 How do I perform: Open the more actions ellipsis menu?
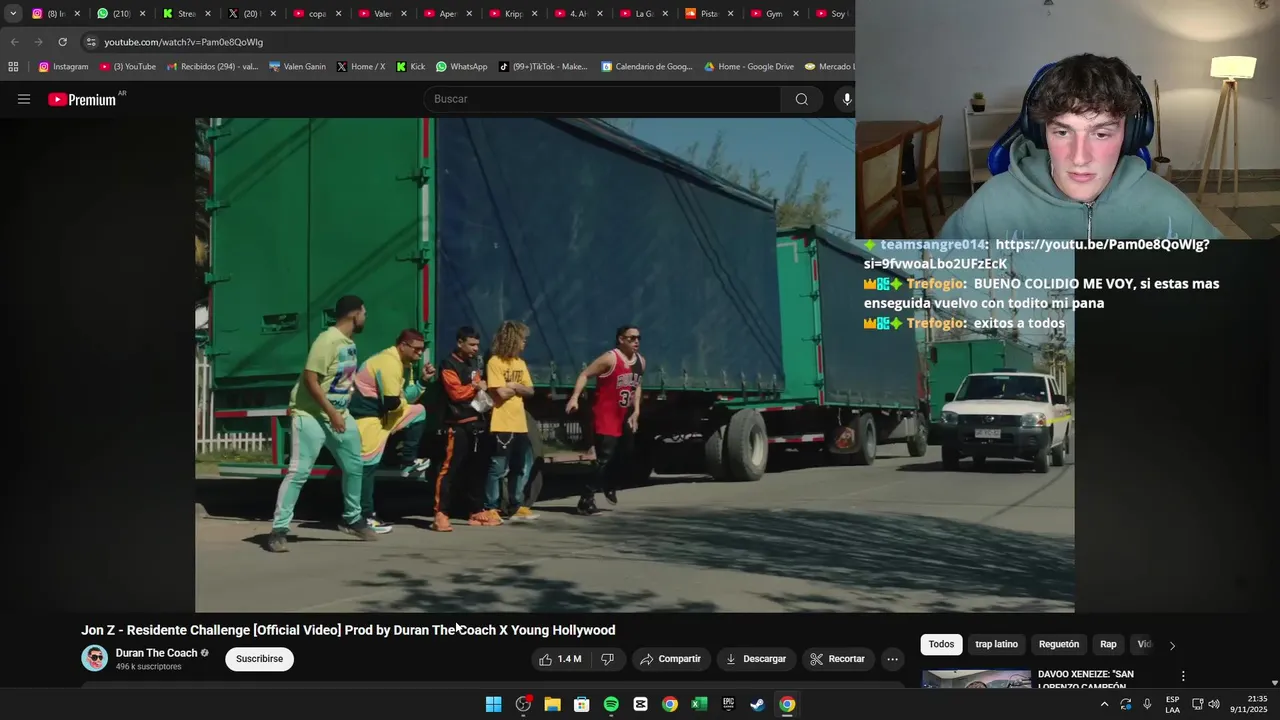coord(892,659)
